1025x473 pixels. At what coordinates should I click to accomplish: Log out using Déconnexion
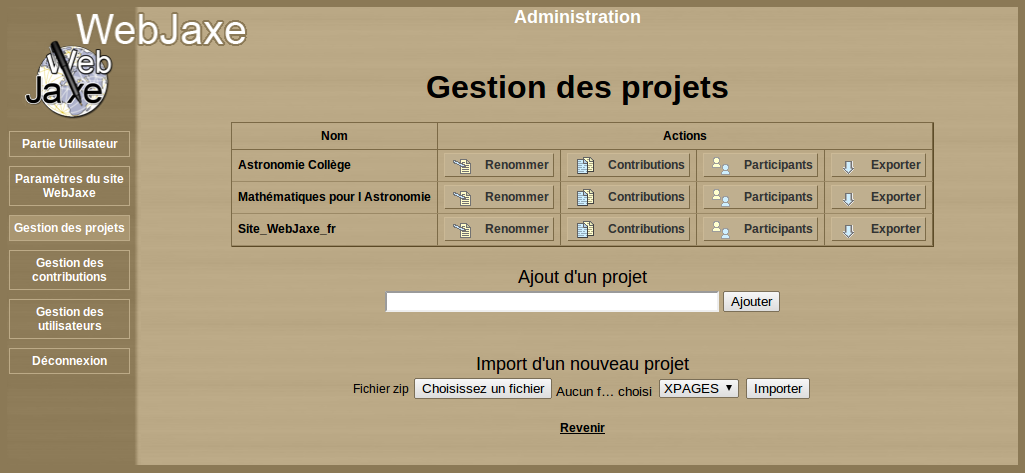tap(70, 361)
